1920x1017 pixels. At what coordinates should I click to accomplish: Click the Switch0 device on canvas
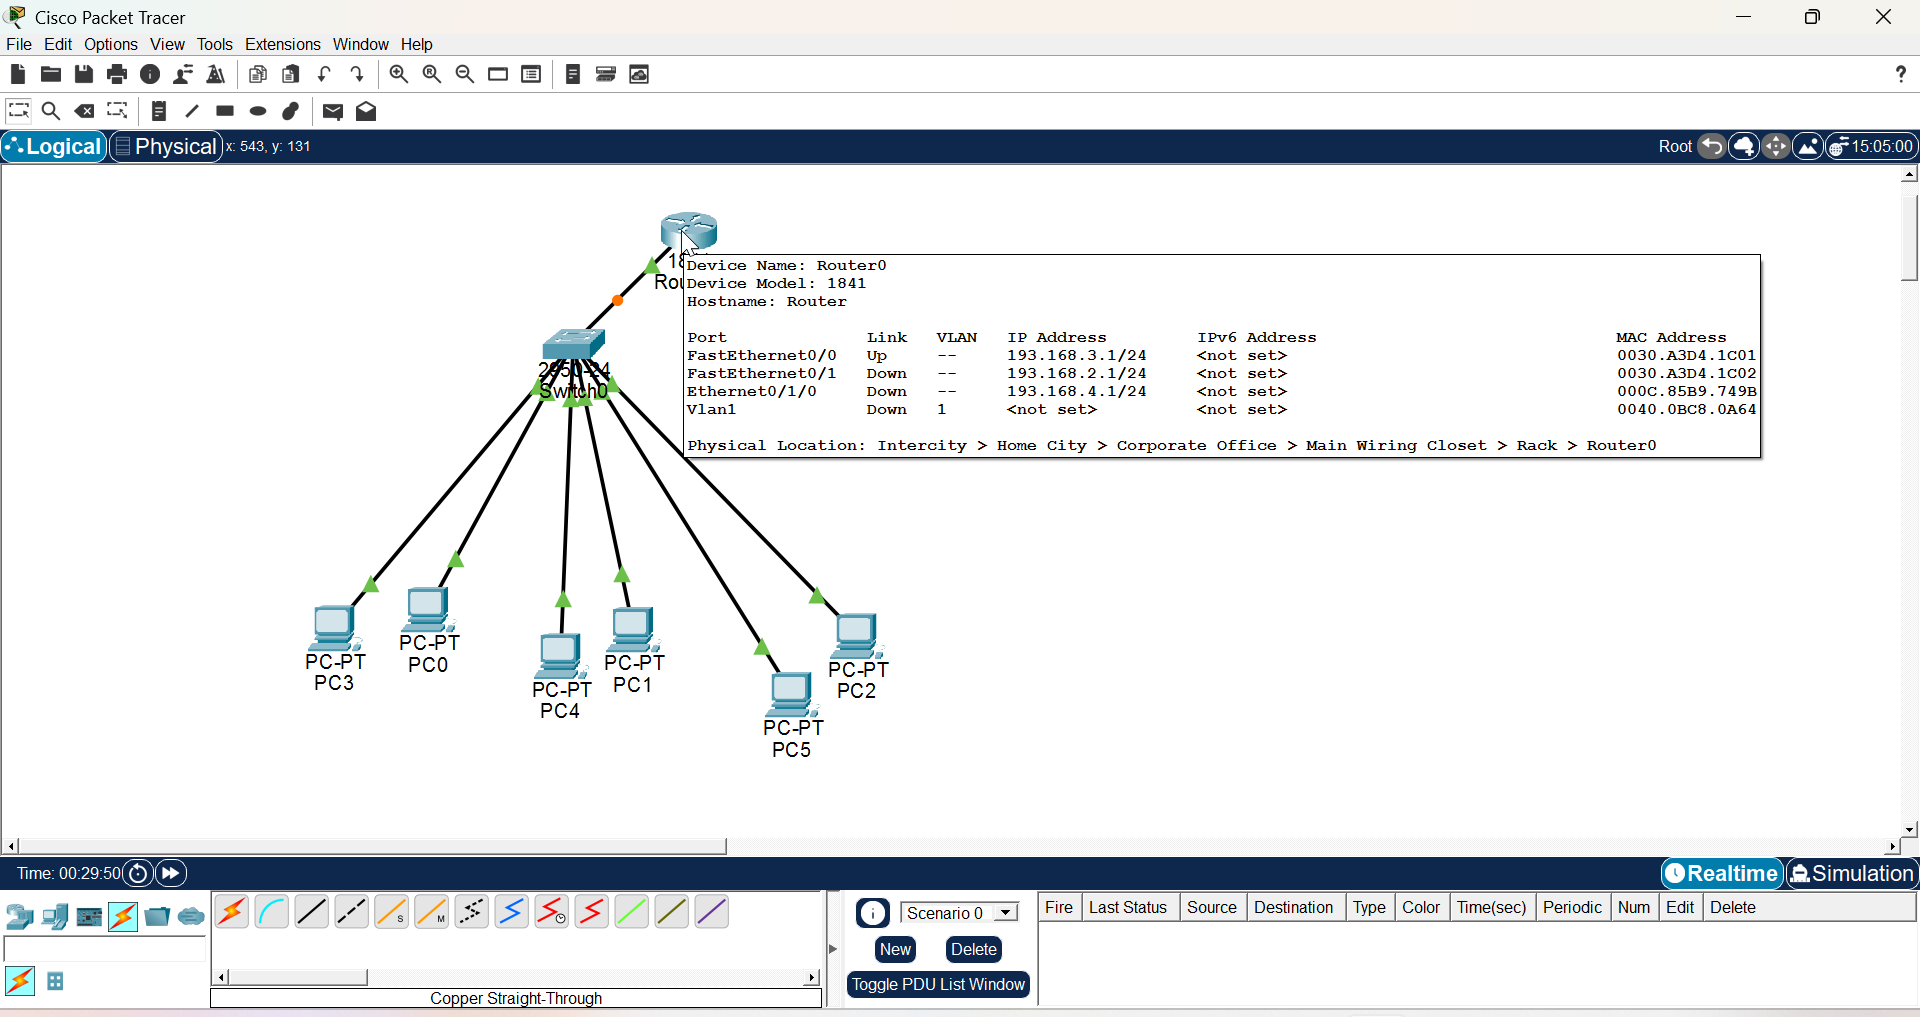pos(573,345)
